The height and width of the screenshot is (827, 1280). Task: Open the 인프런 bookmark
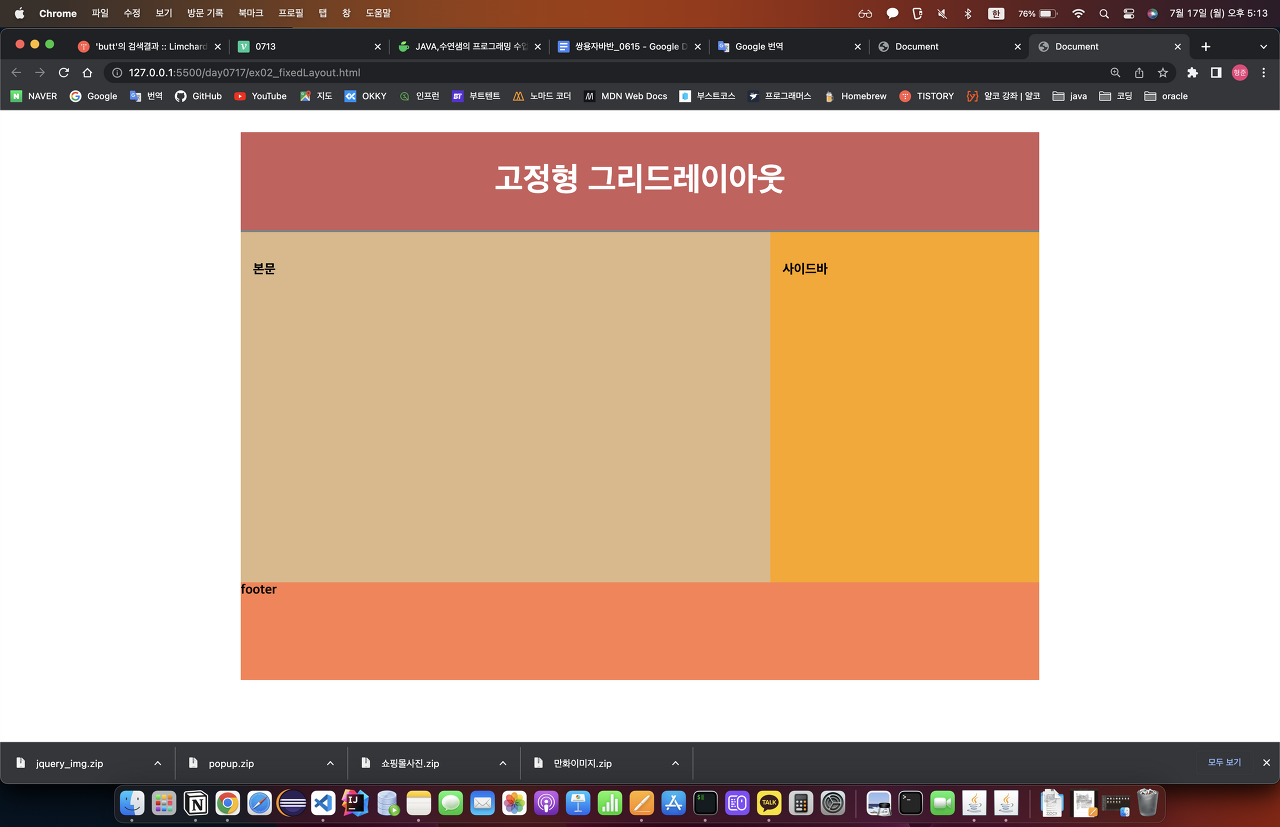419,96
